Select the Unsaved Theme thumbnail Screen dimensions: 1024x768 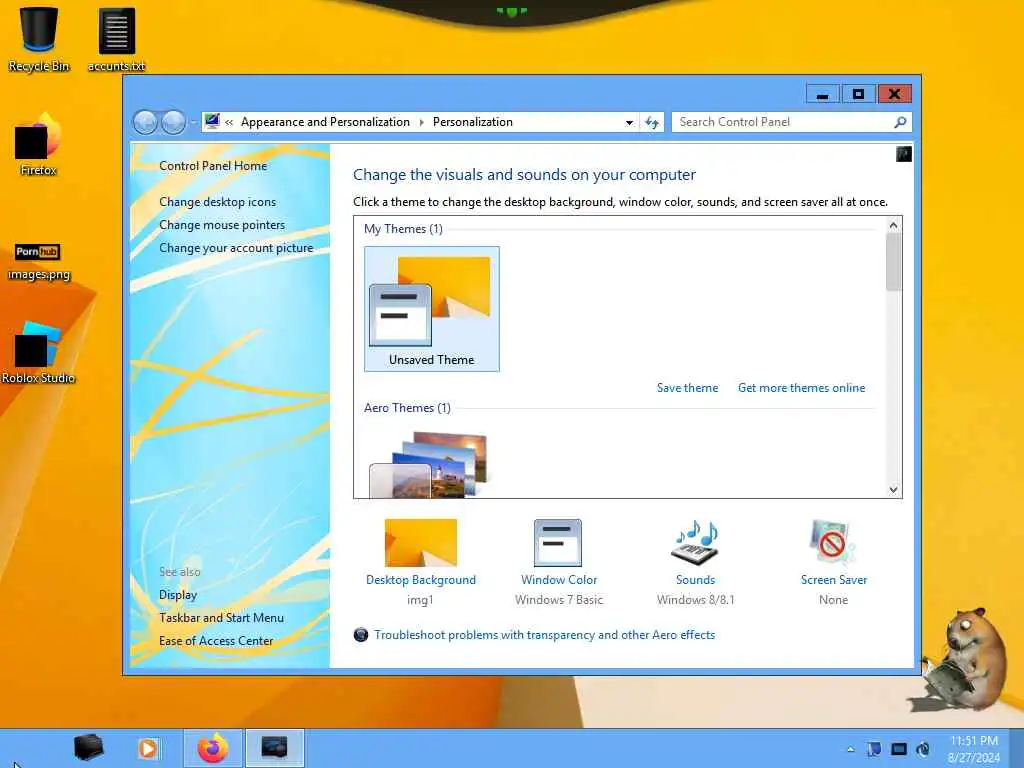tap(432, 309)
